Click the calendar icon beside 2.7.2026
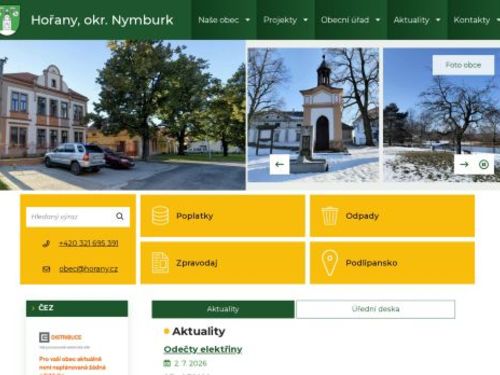Viewport: 500px width, 375px height. (x=167, y=363)
